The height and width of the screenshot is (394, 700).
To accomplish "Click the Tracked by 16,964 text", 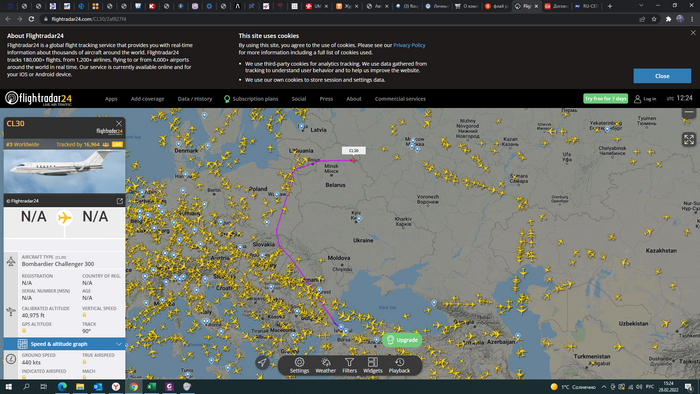I will (x=78, y=145).
